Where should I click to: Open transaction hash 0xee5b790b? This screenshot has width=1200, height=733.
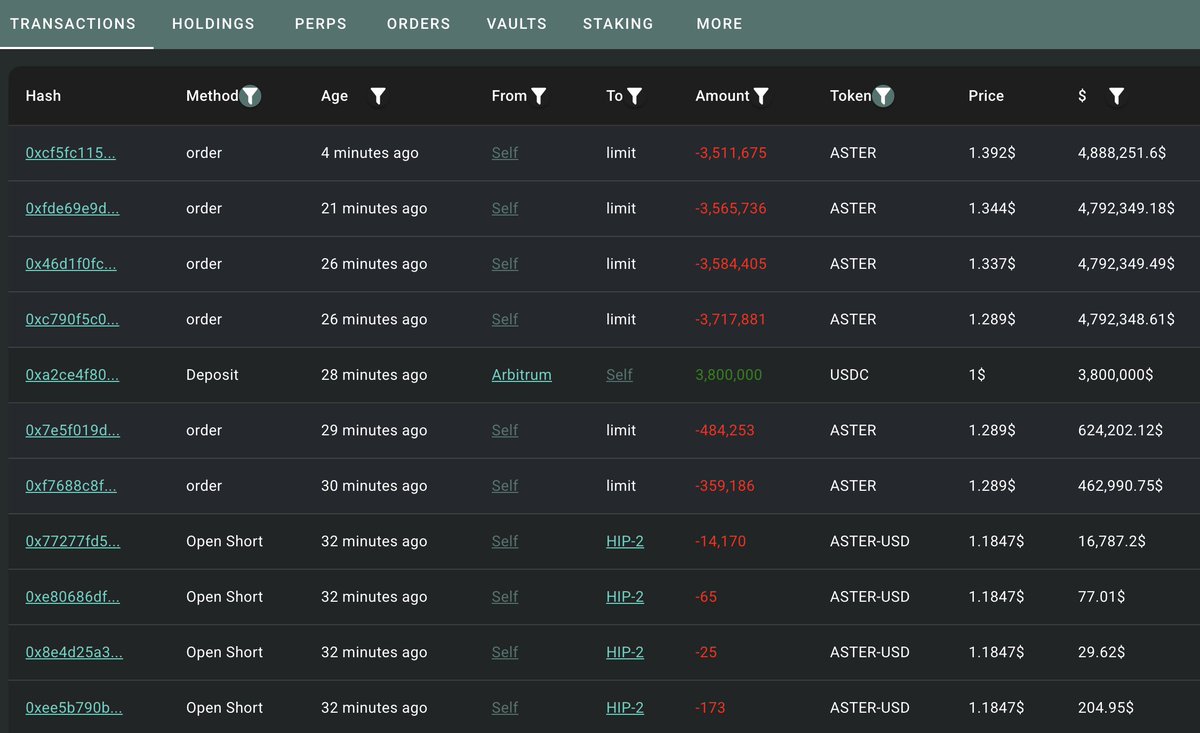coord(74,707)
